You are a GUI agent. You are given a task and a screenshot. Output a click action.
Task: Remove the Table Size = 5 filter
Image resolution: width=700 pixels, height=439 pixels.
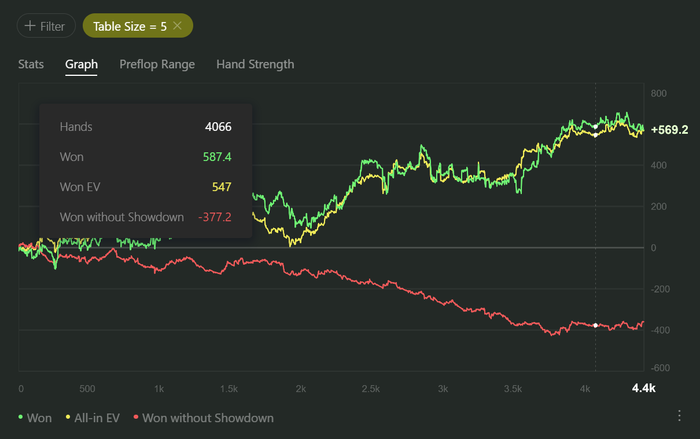point(178,26)
